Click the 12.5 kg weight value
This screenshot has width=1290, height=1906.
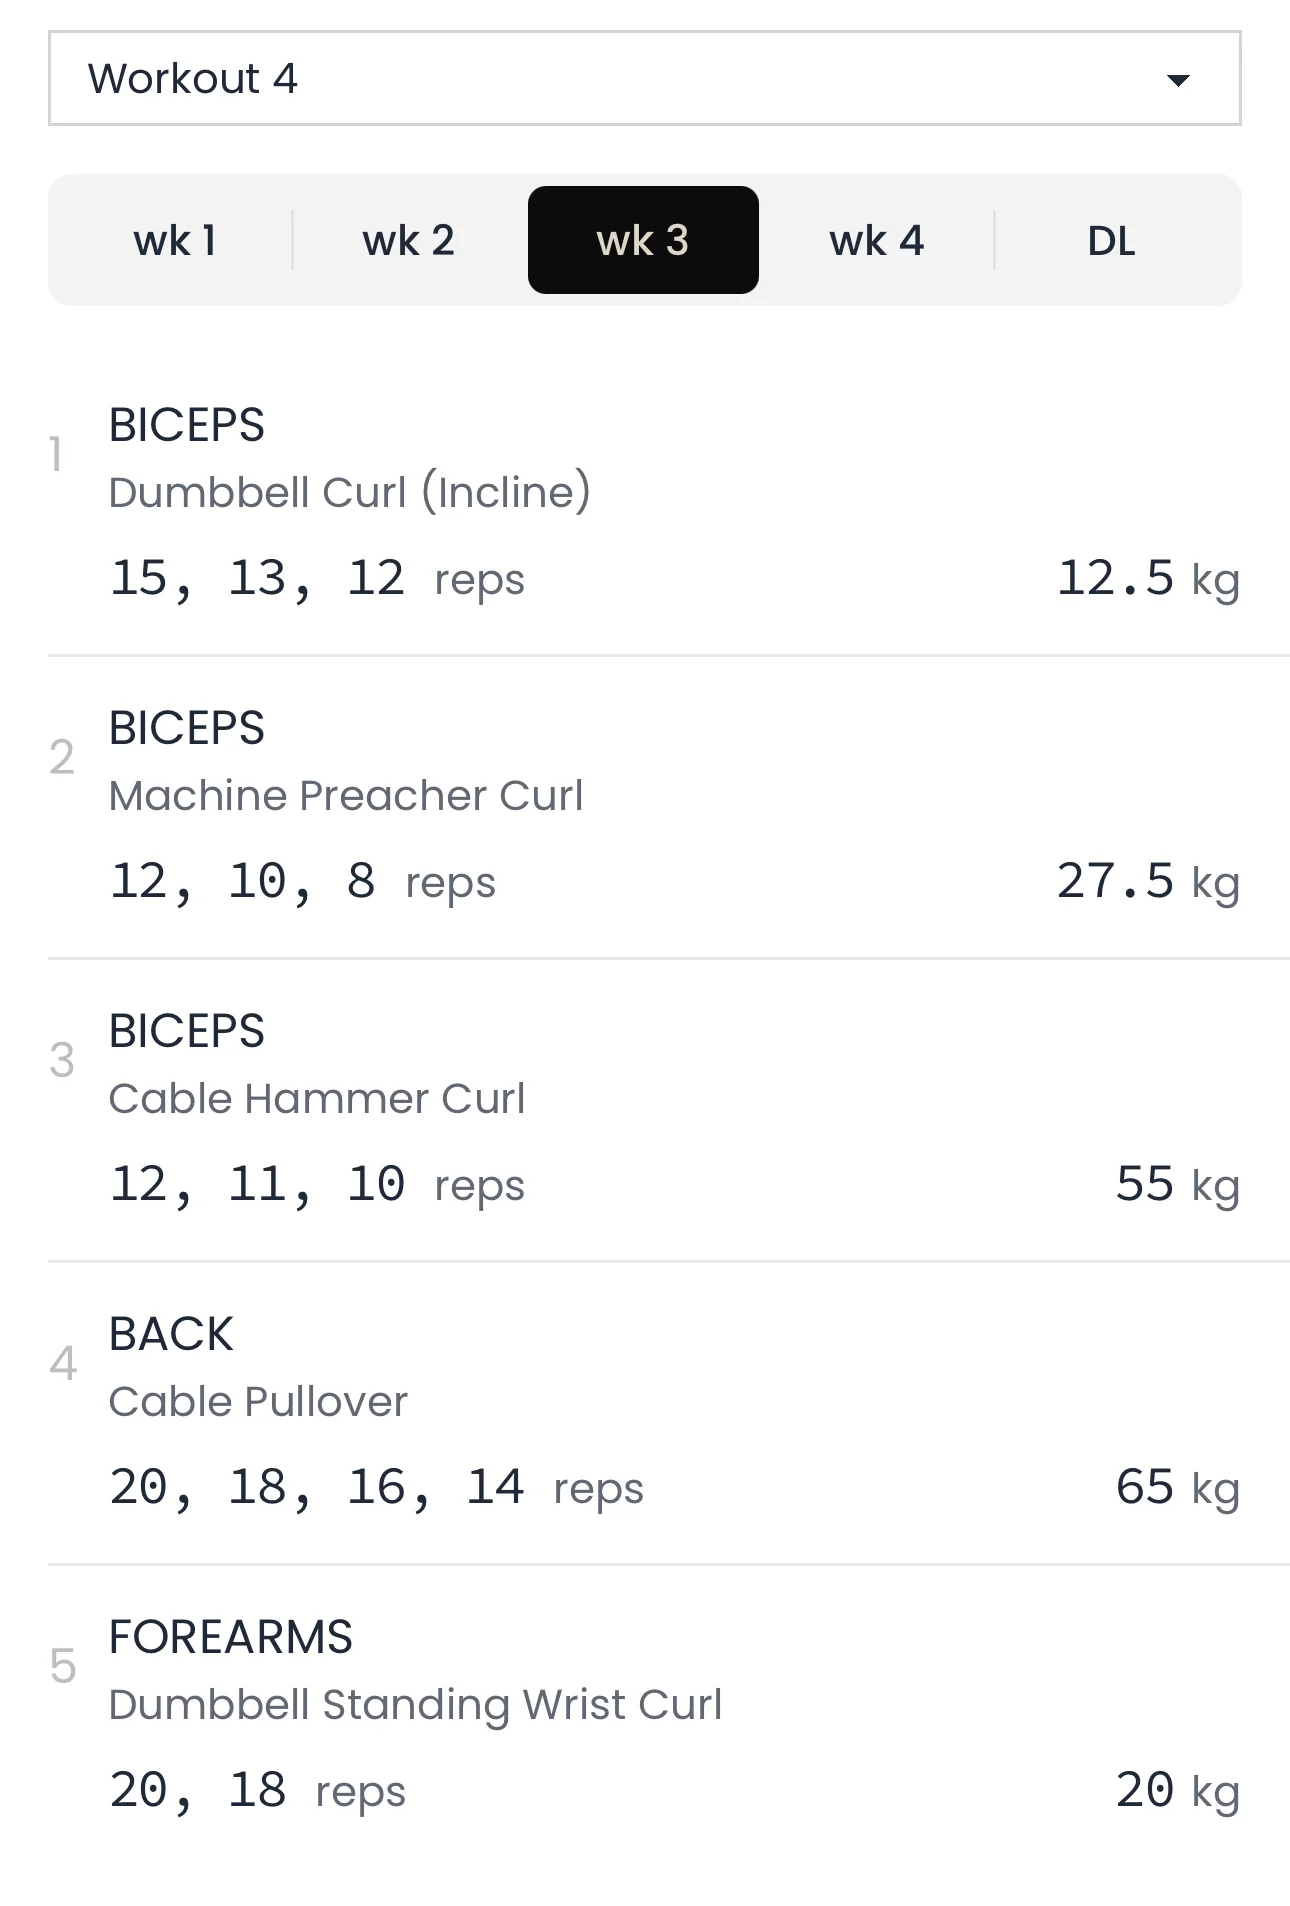pyautogui.click(x=1147, y=579)
